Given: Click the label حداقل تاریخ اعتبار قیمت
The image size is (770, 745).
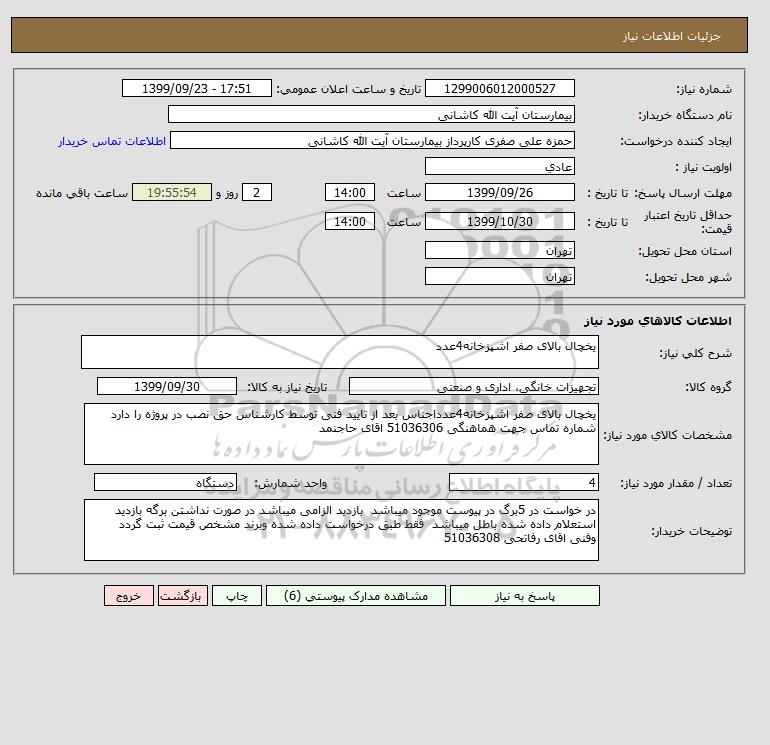Looking at the screenshot, I should (x=688, y=222).
